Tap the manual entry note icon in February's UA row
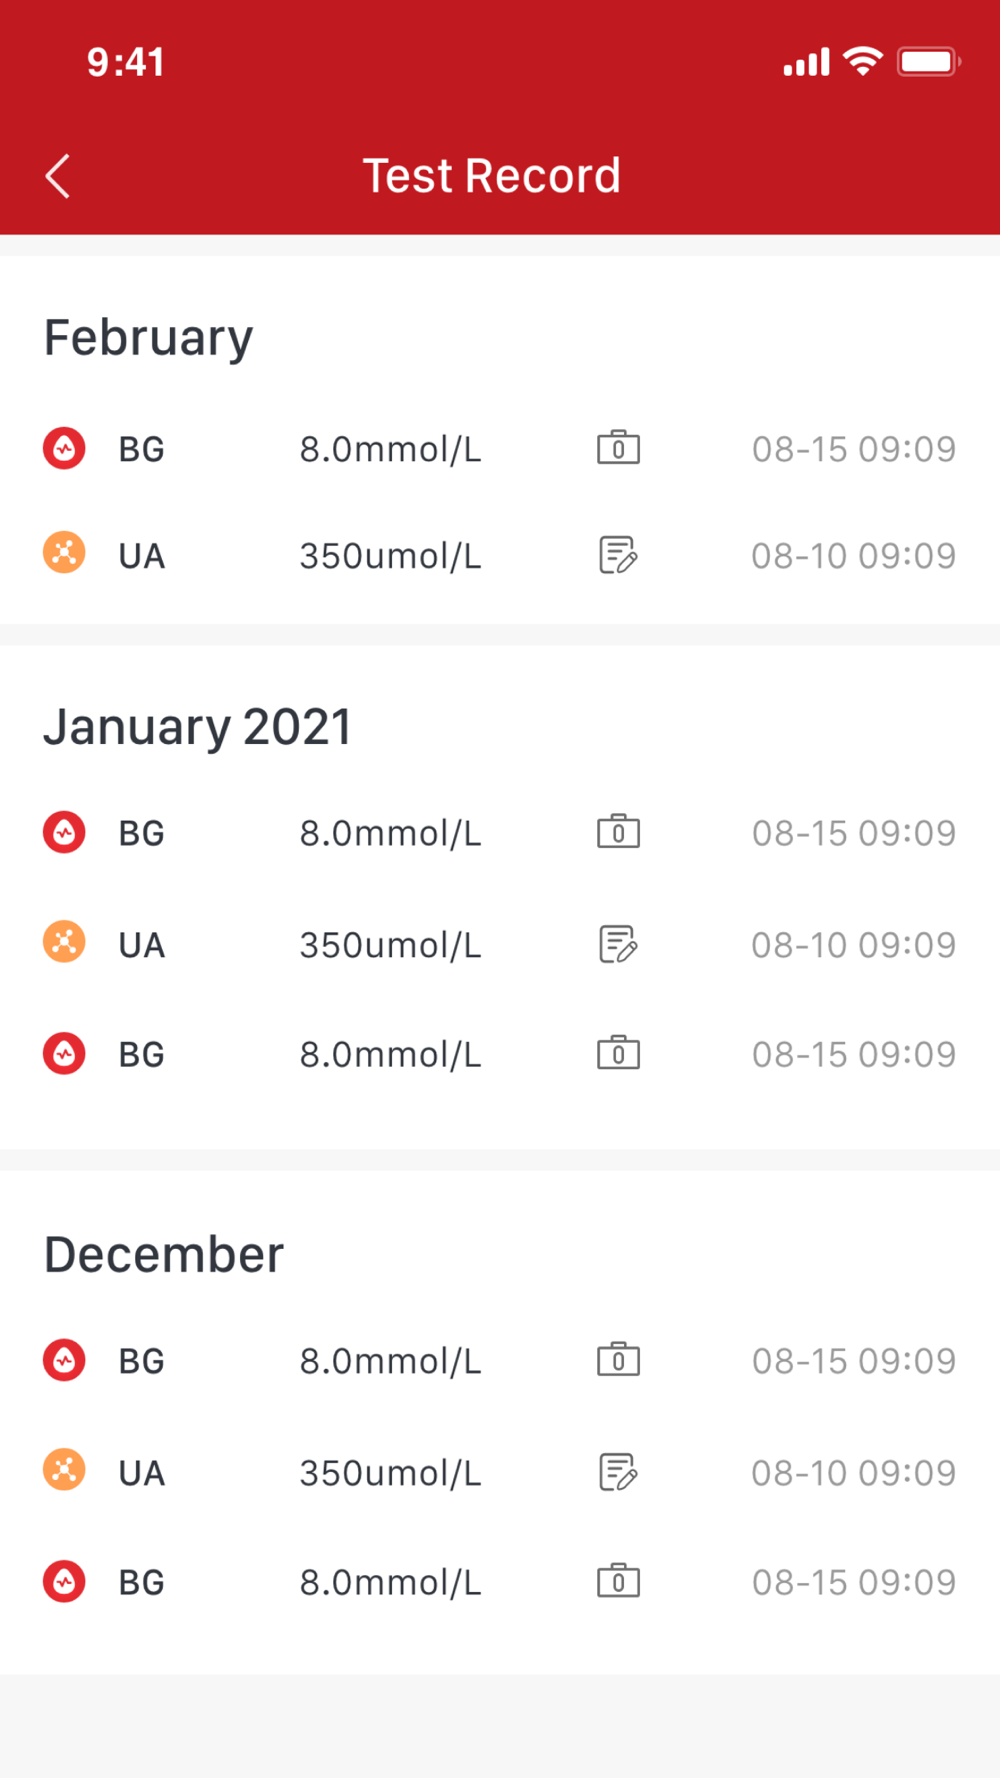The image size is (1000, 1778). [618, 554]
